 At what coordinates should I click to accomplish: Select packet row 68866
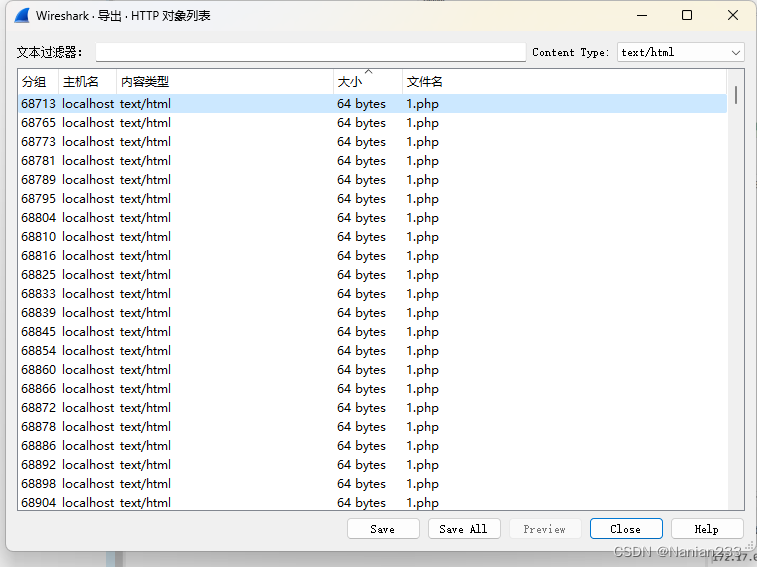tap(372, 389)
